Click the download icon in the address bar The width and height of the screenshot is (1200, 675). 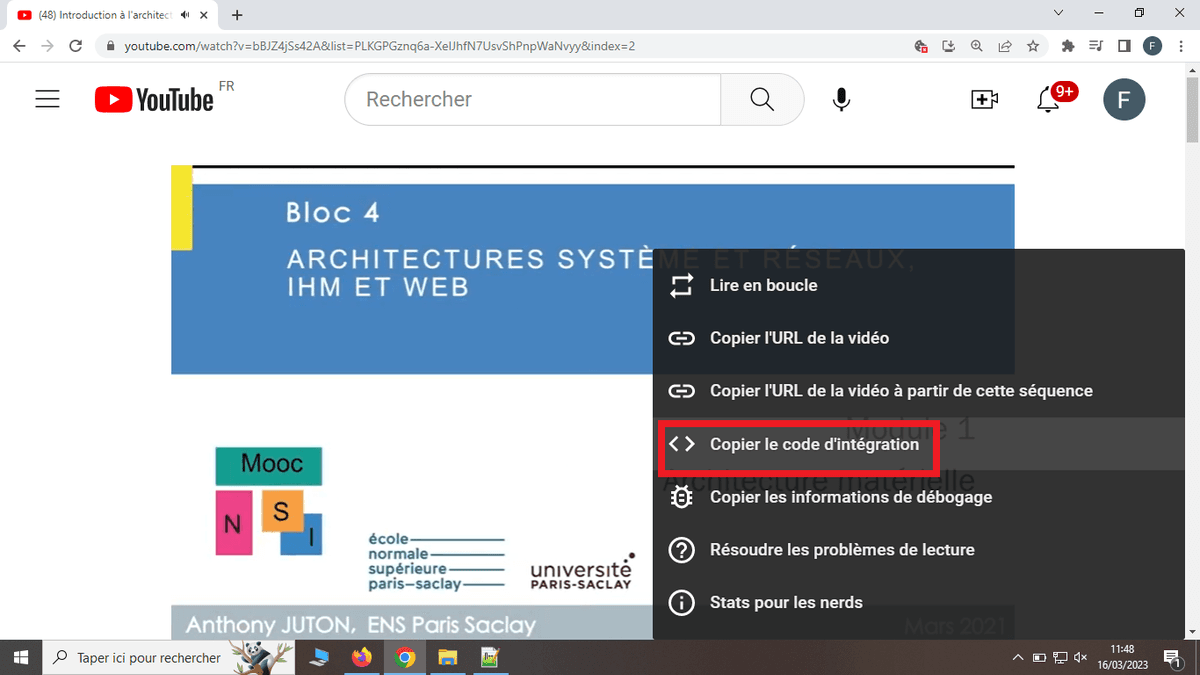click(x=948, y=46)
